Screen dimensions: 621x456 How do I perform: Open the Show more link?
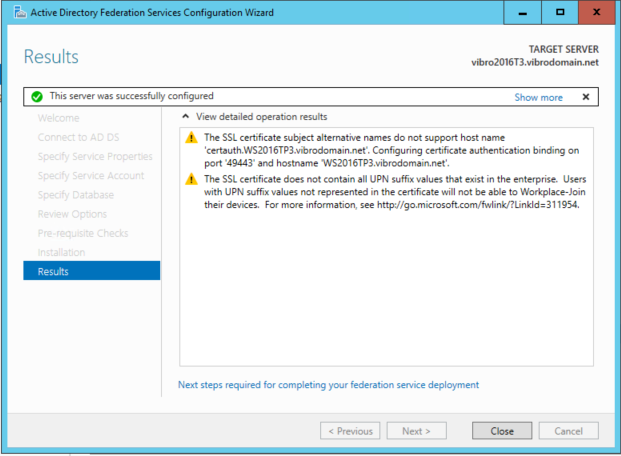click(x=538, y=97)
